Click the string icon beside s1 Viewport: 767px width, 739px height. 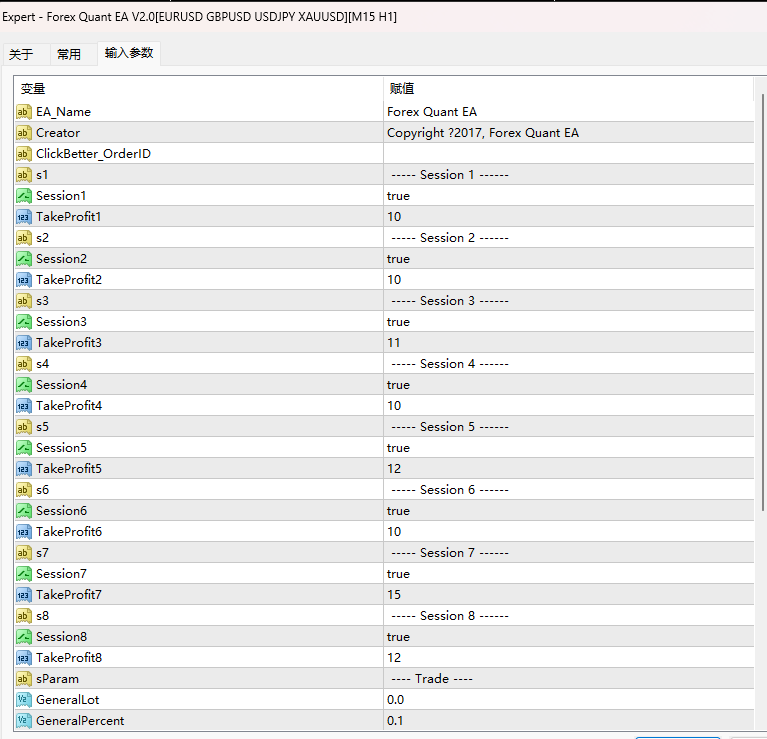(23, 175)
